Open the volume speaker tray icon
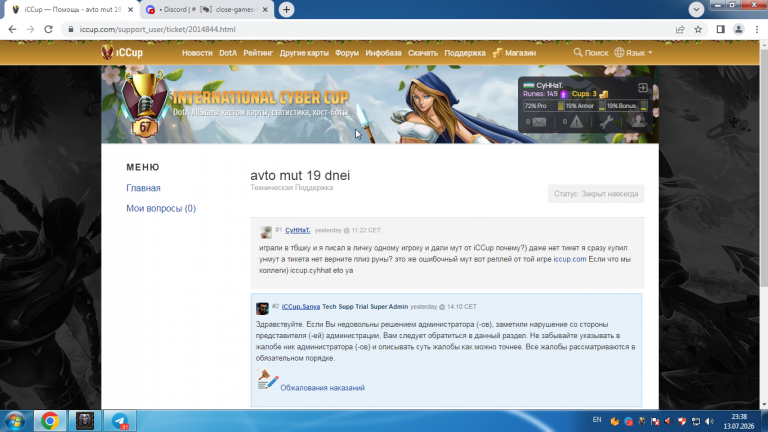The width and height of the screenshot is (768, 432). (x=709, y=422)
